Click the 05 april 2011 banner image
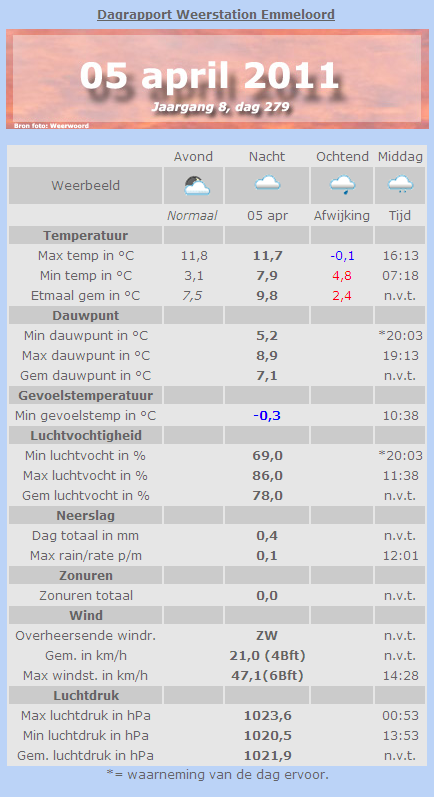The image size is (434, 797). [217, 79]
